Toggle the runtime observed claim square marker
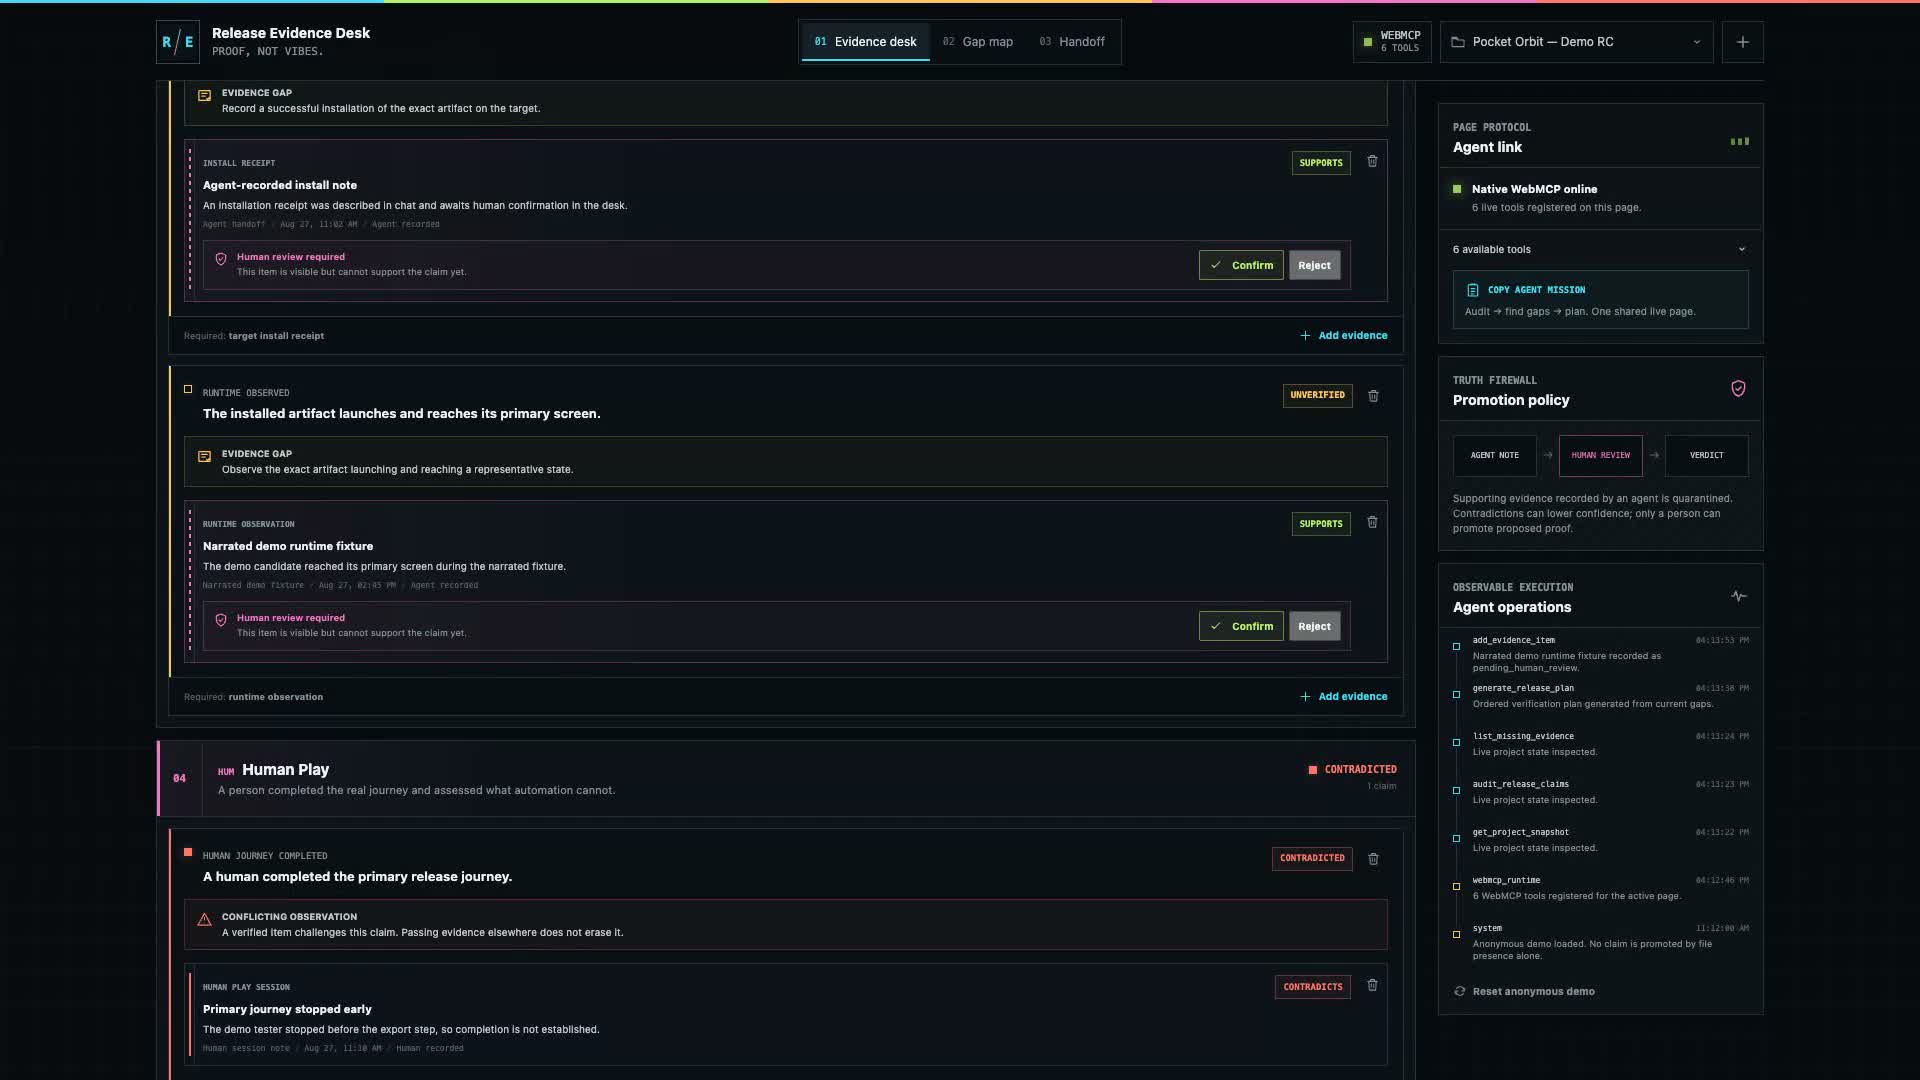 188,389
